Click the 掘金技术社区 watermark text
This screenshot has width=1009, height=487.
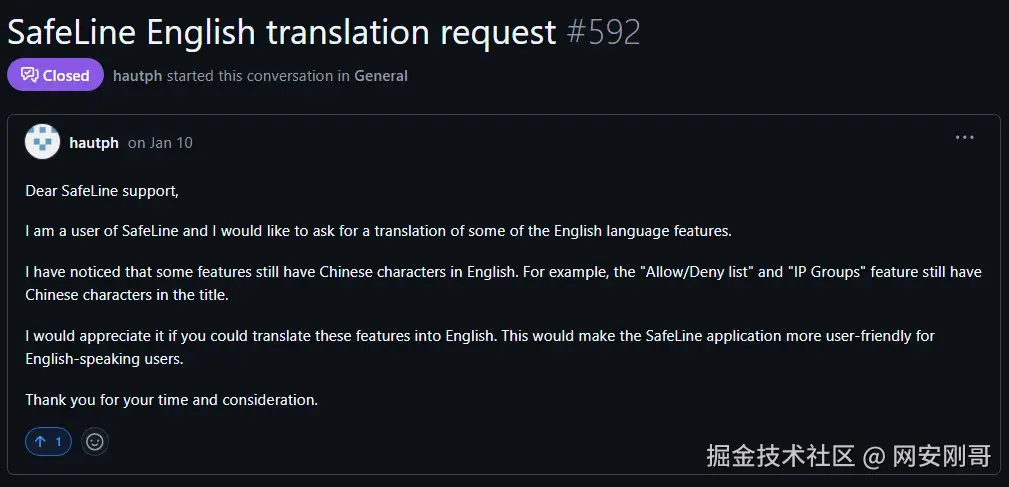pos(780,457)
